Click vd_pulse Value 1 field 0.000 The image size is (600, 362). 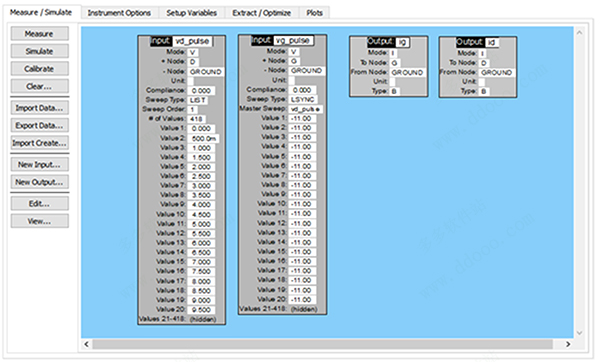click(201, 129)
